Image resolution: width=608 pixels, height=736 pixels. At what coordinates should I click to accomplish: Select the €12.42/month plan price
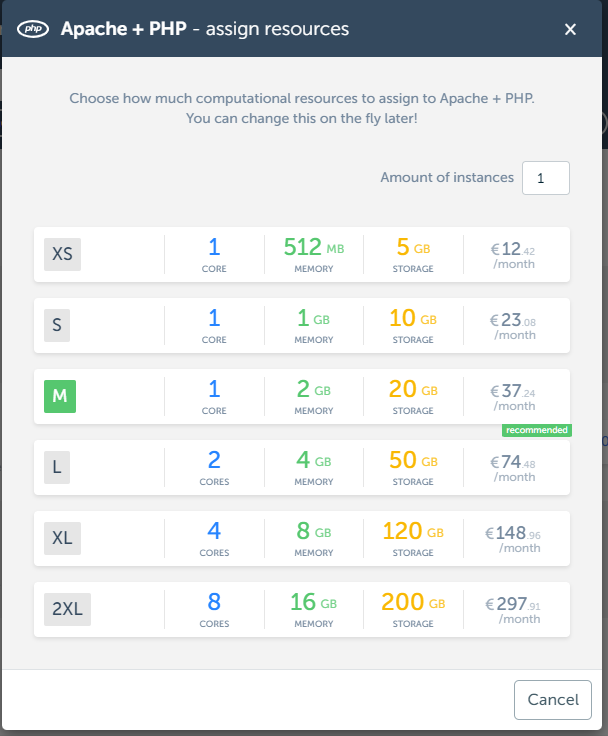(x=513, y=255)
